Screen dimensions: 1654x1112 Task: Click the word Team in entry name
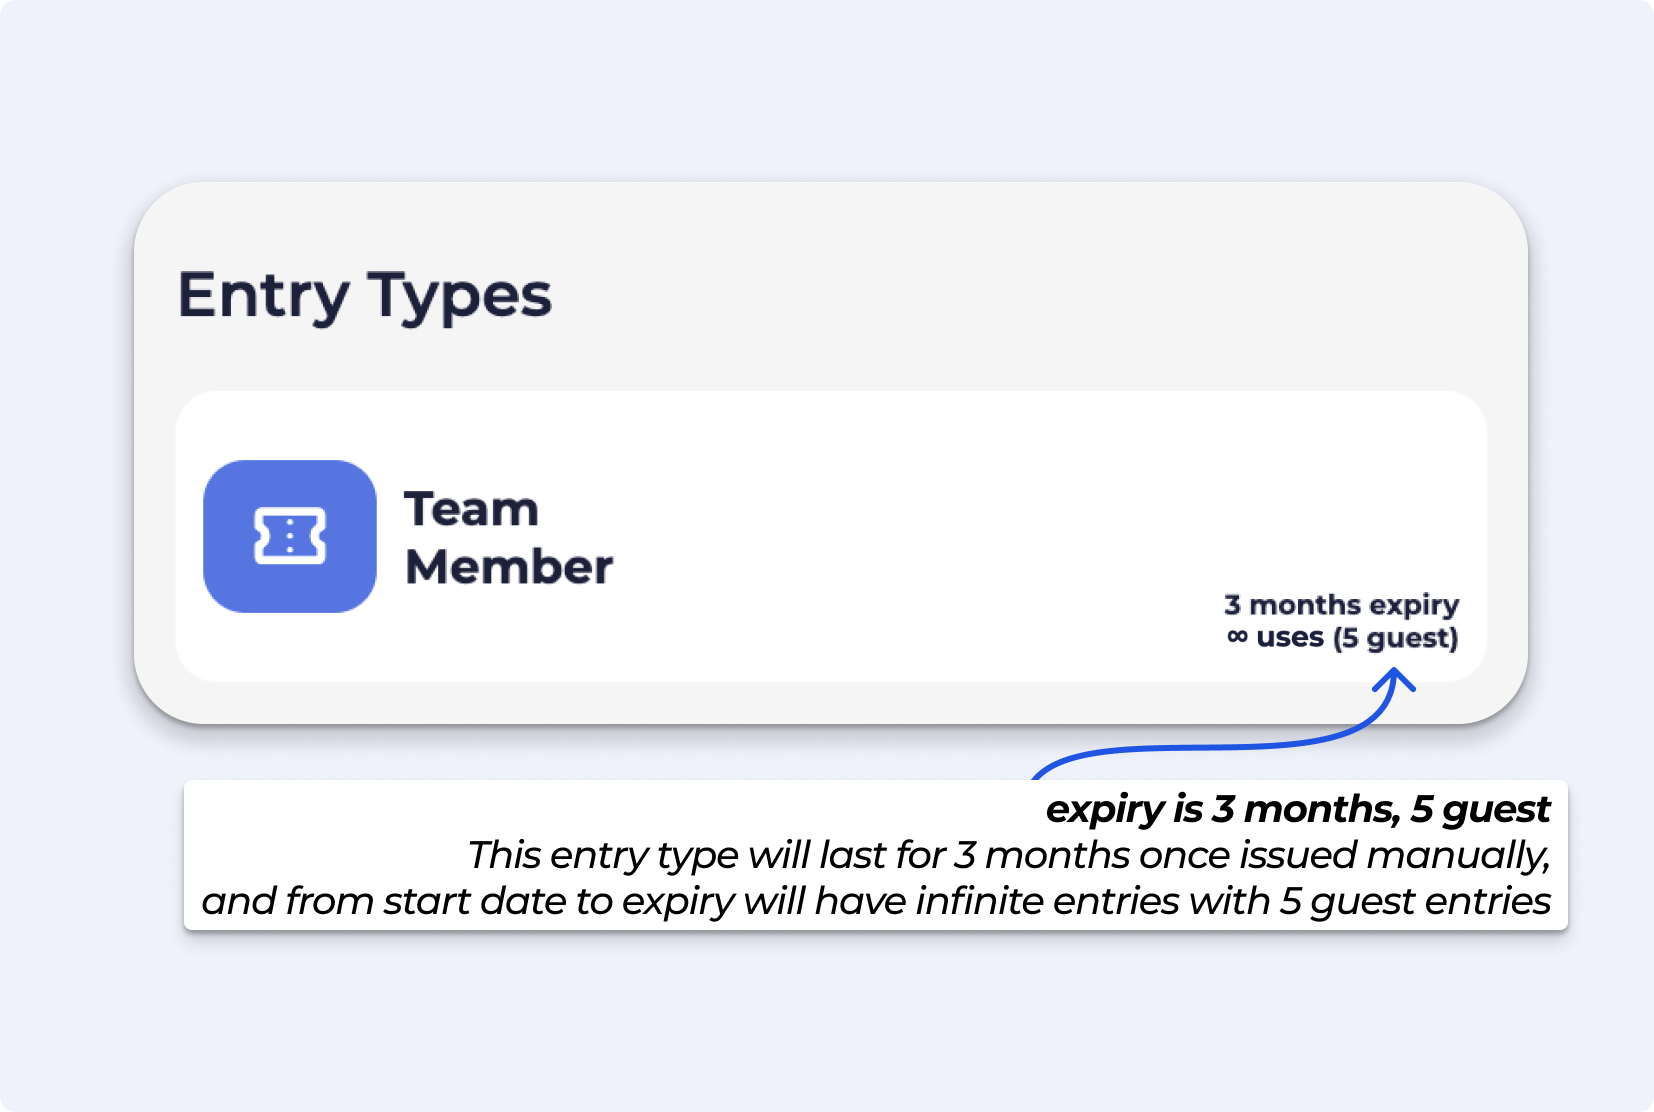[471, 509]
